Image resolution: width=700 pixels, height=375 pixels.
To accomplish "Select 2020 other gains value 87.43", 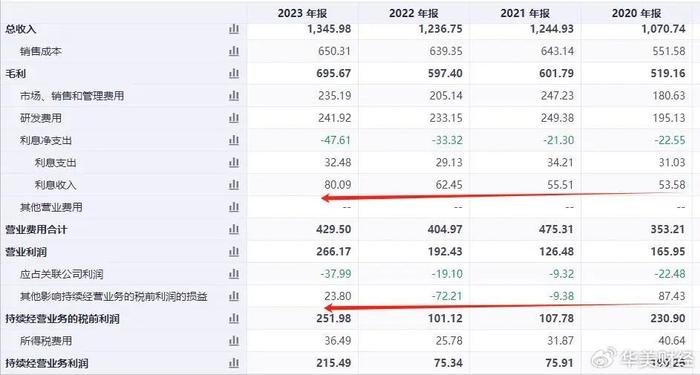I will point(672,296).
